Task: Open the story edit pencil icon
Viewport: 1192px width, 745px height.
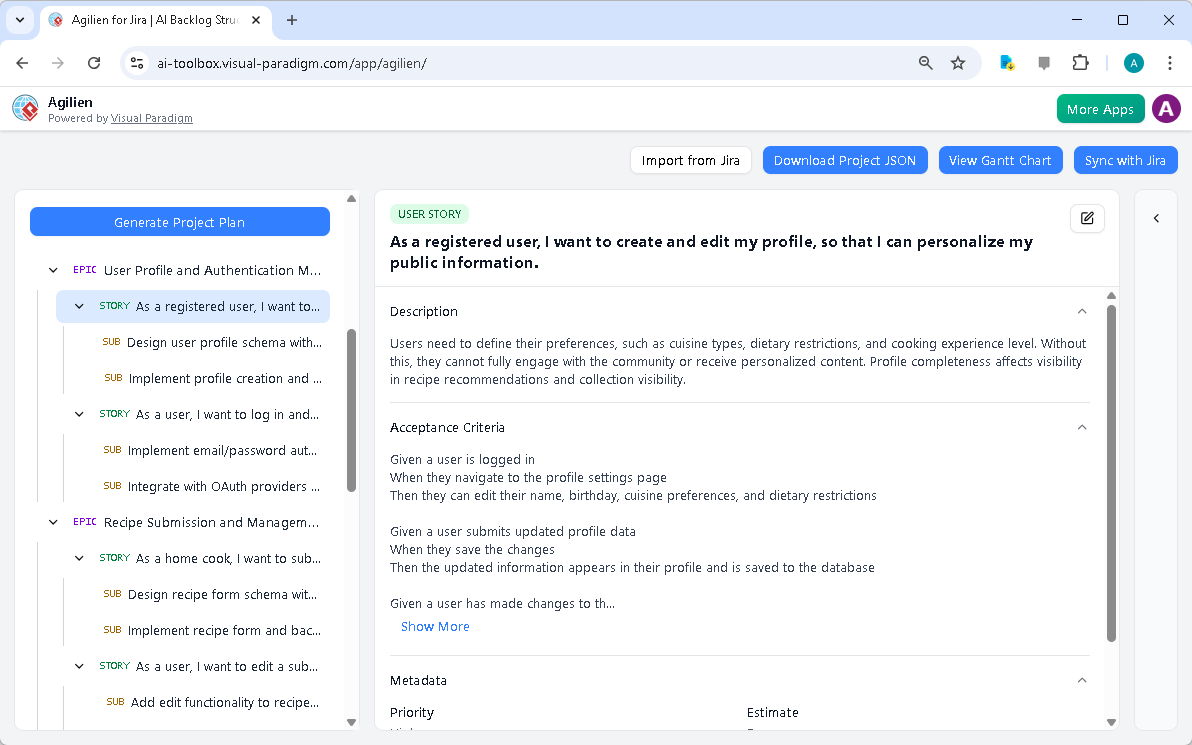Action: (1087, 218)
